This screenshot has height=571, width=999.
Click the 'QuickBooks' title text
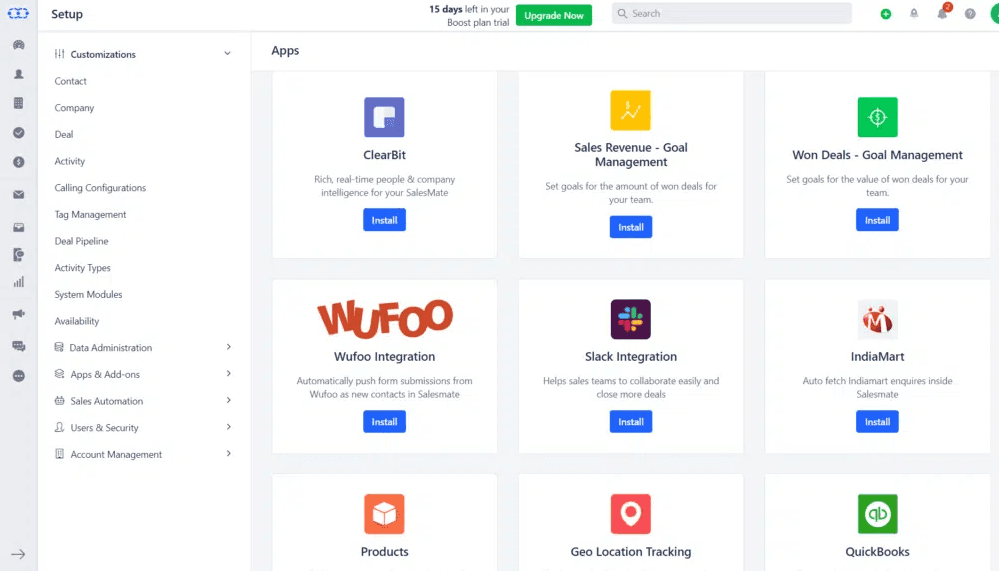coord(877,552)
